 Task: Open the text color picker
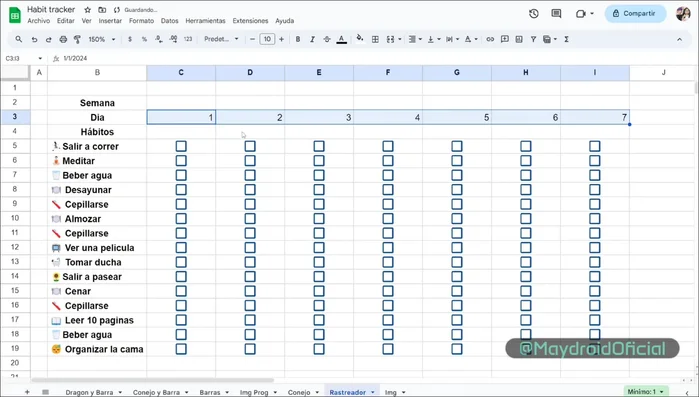coord(341,39)
